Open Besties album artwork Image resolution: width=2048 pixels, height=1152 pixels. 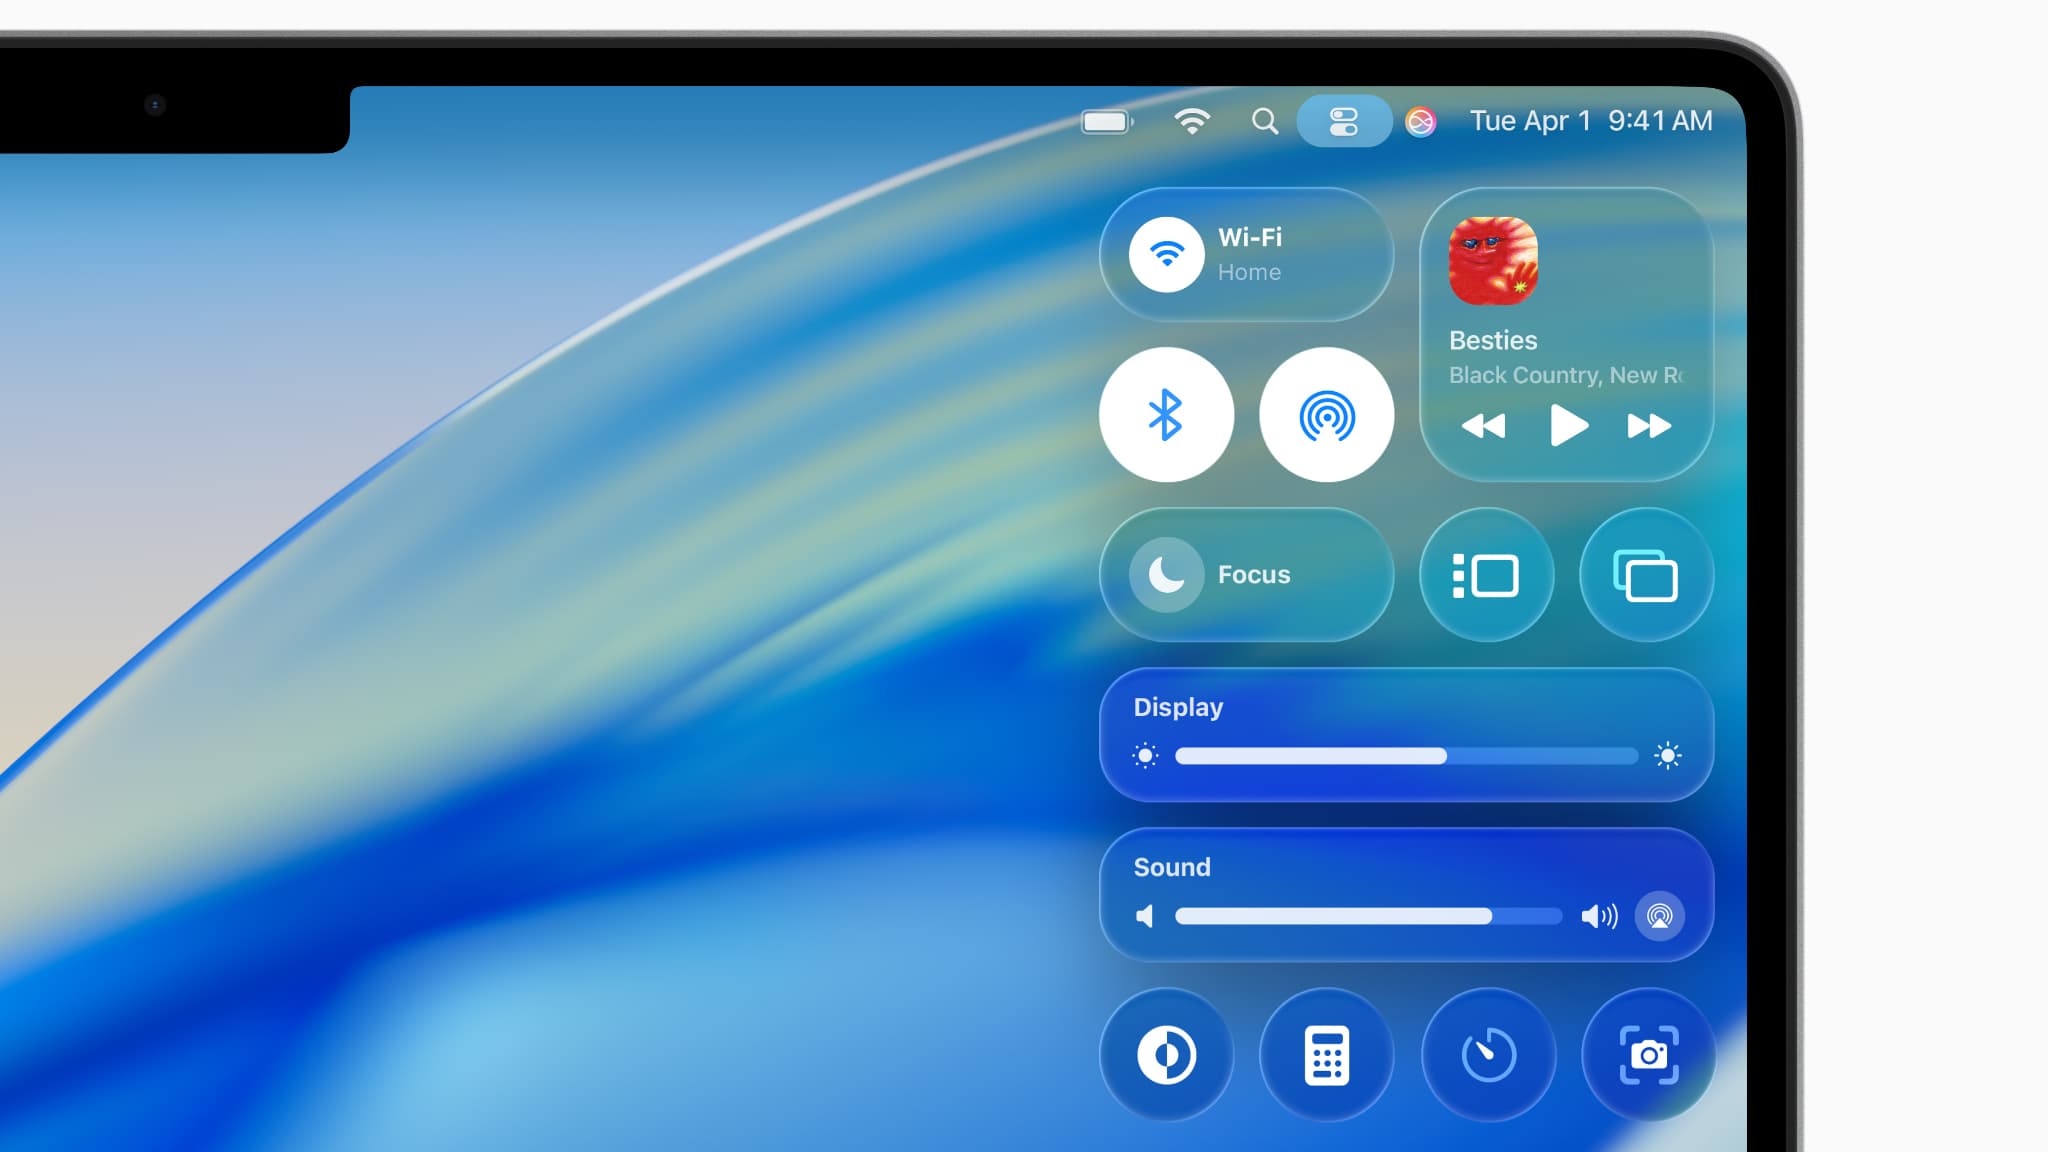click(1493, 261)
